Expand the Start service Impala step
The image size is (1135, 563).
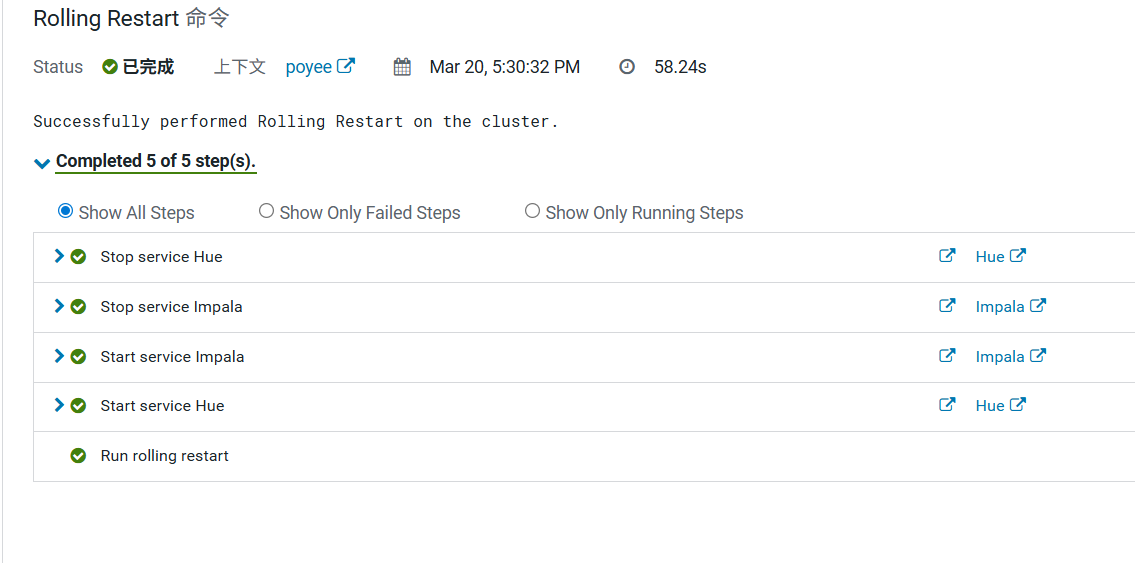pyautogui.click(x=59, y=356)
